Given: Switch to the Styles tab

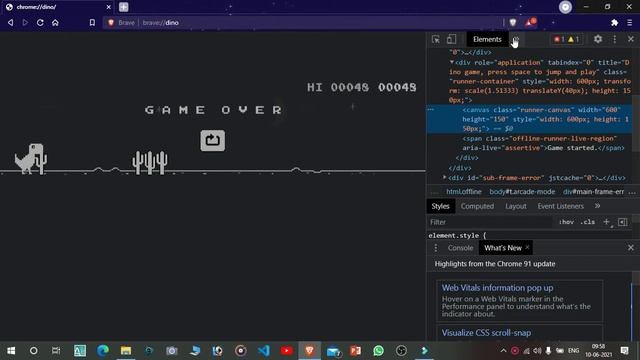Looking at the screenshot, I should (x=440, y=206).
